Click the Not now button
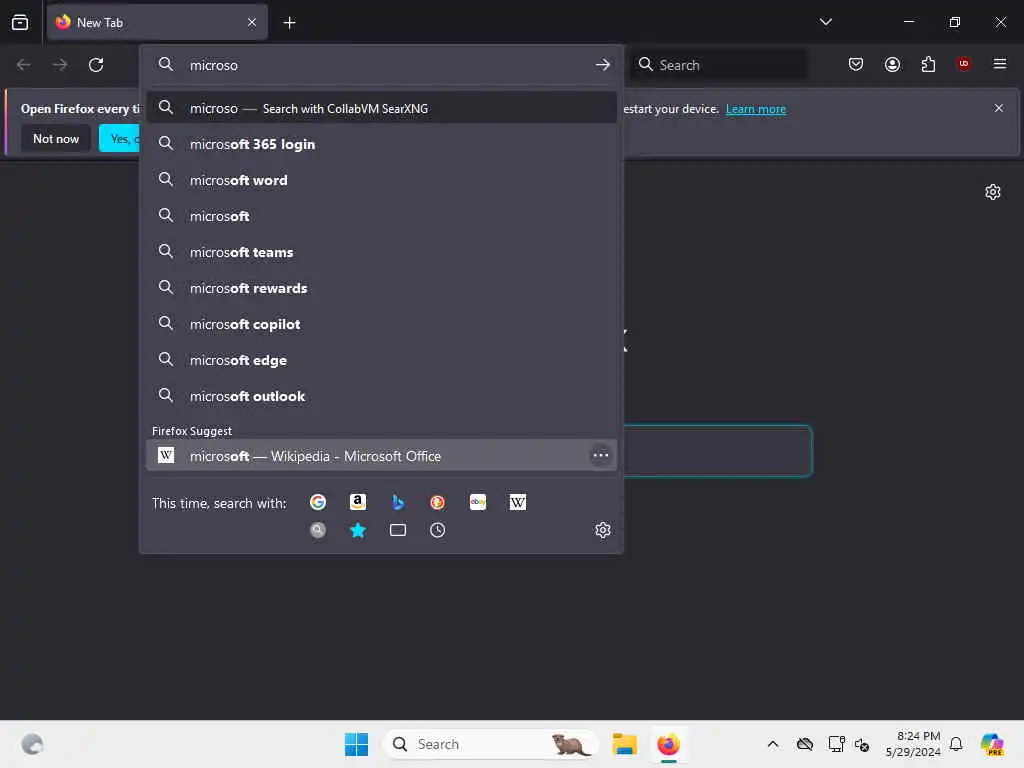 (x=56, y=138)
